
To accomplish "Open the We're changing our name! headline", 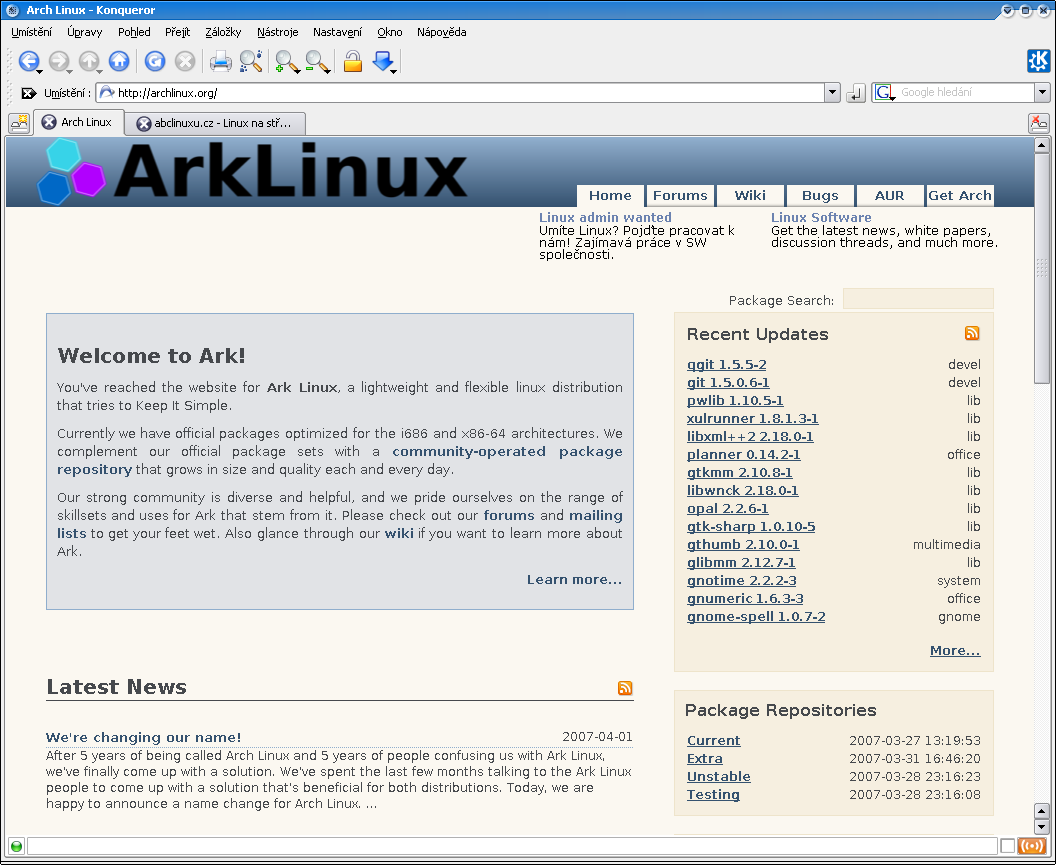I will pos(143,737).
